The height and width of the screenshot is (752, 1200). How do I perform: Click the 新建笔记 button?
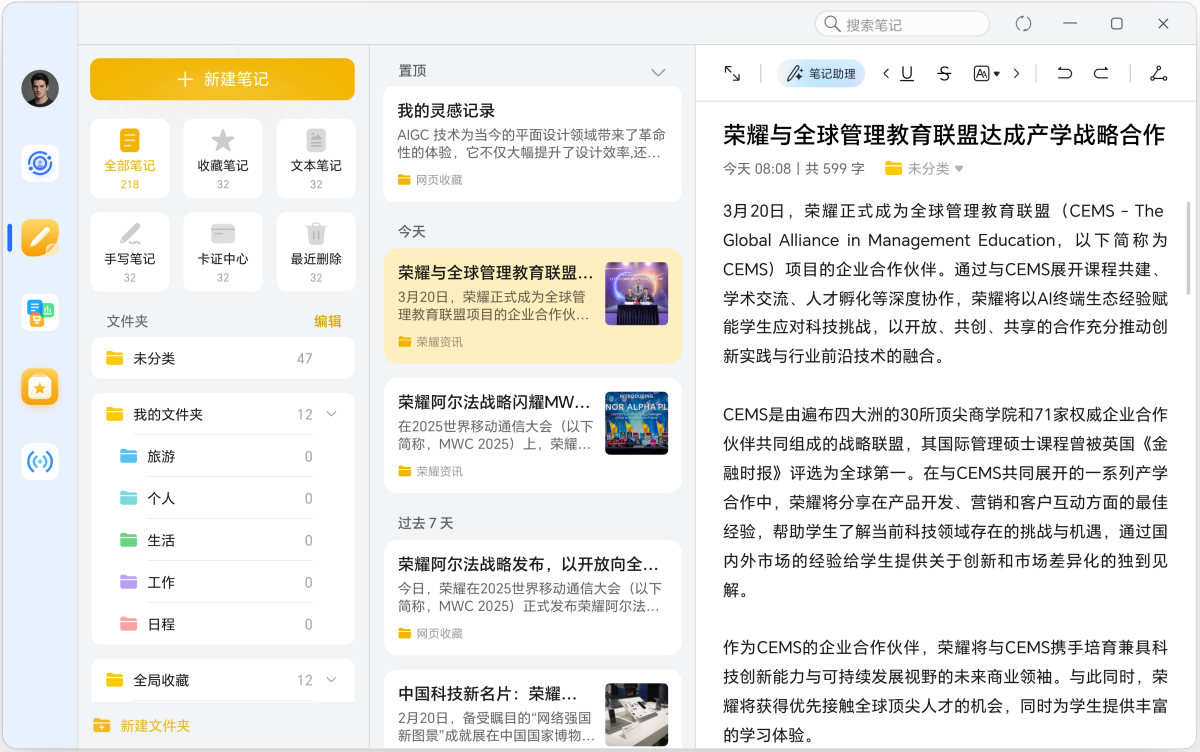tap(222, 78)
